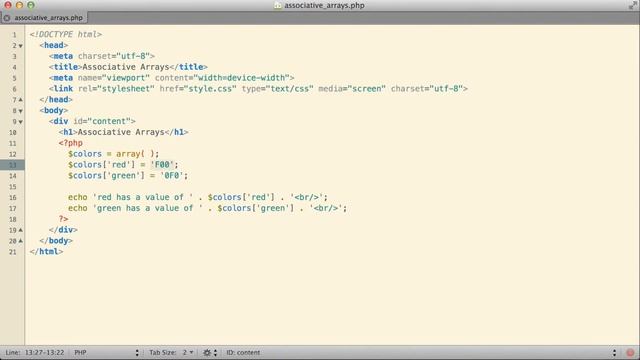Image resolution: width=640 pixels, height=360 pixels.
Task: Click line number 21 in the gutter
Action: tap(13, 252)
